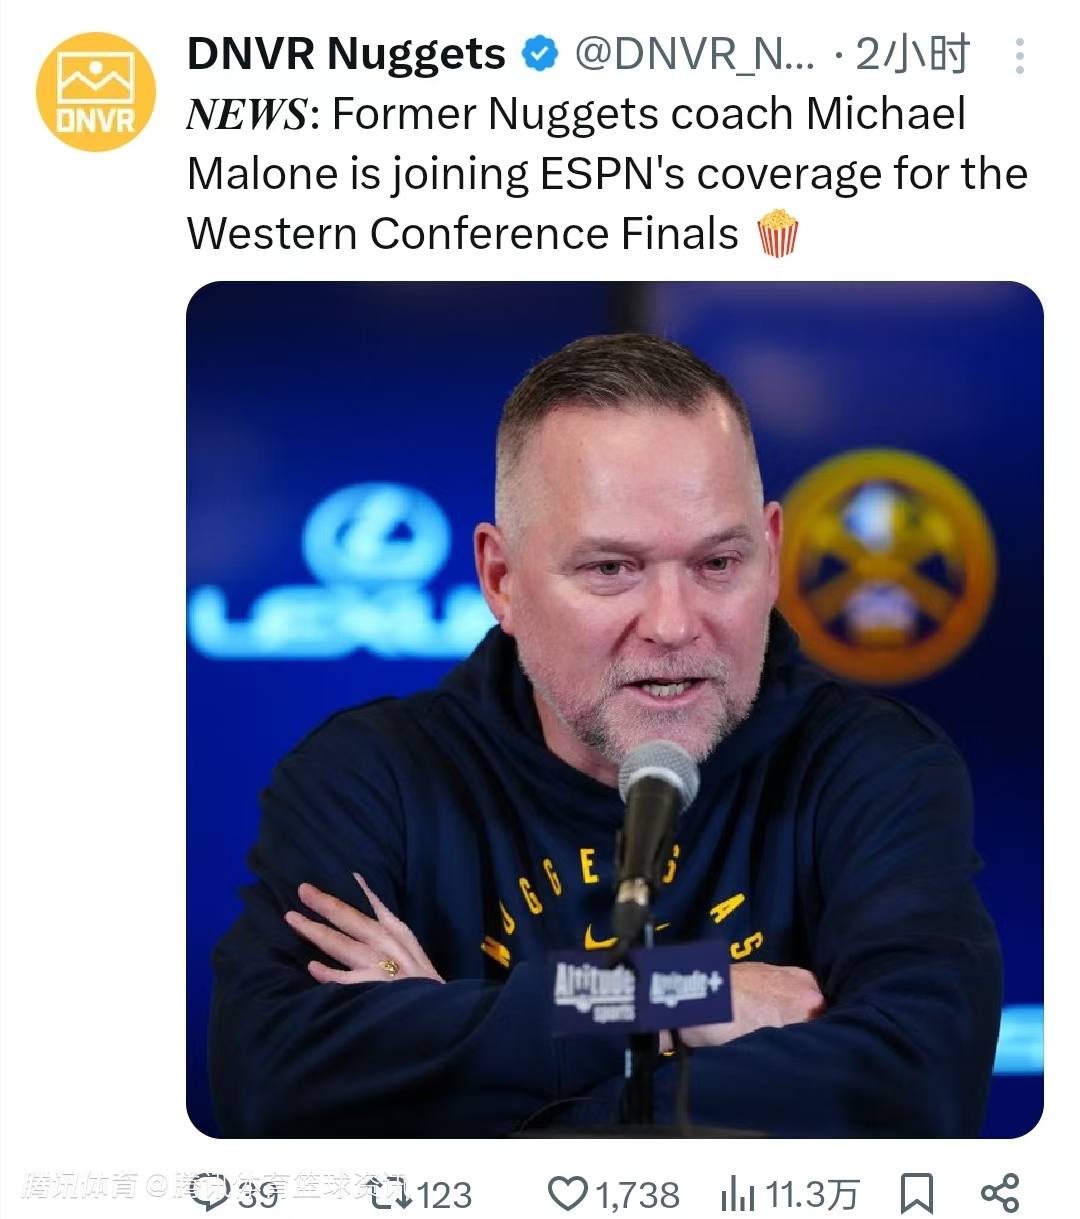Click the @DNVR_N... handle
The image size is (1080, 1219).
pyautogui.click(x=694, y=54)
